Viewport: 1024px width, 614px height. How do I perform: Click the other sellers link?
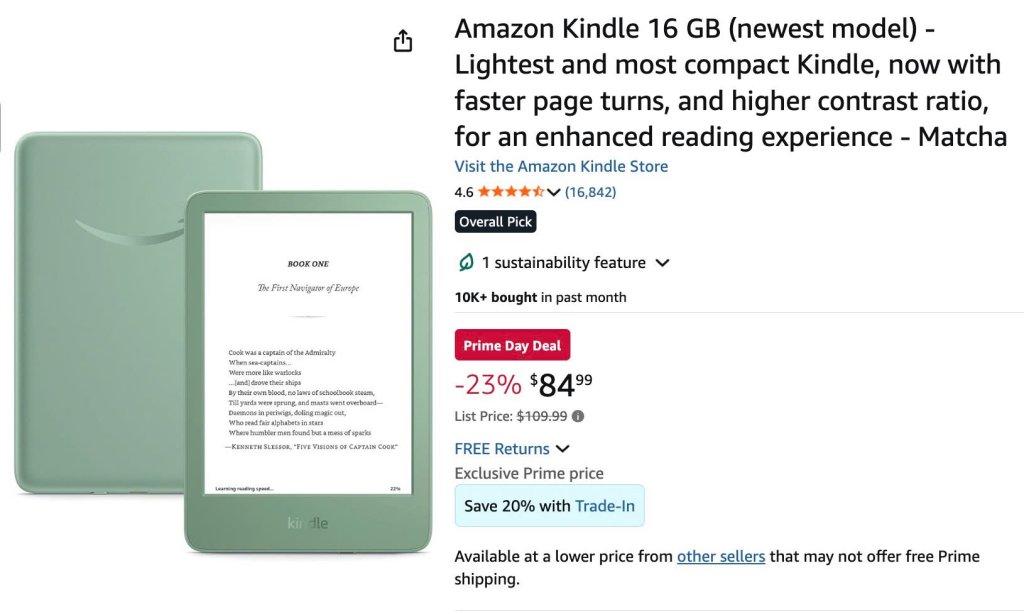721,557
